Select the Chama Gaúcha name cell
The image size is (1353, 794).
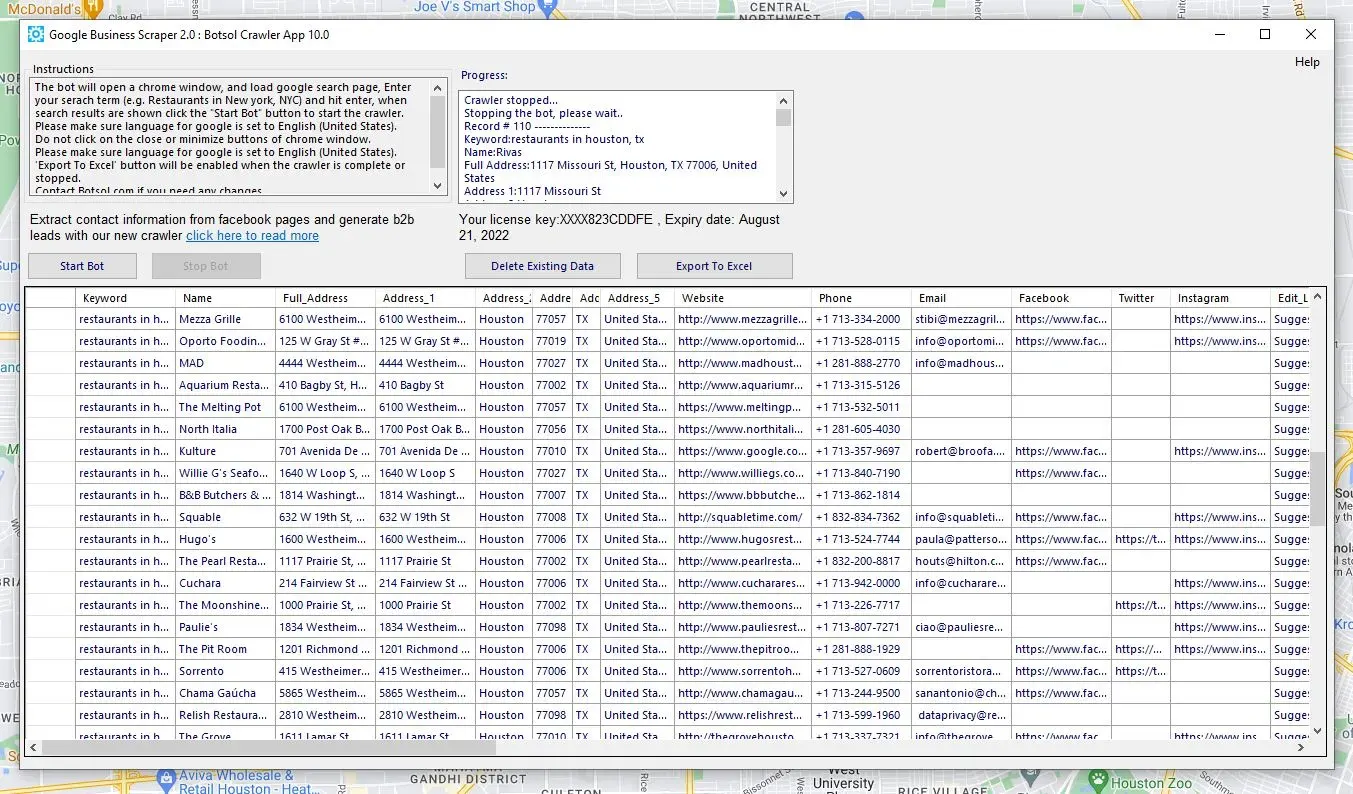tap(226, 693)
